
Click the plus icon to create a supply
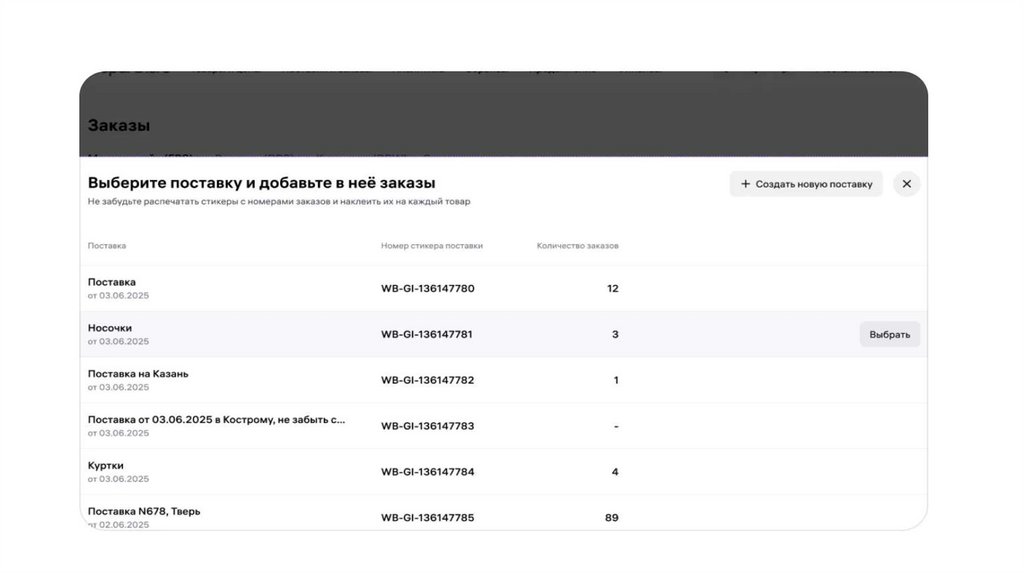coord(745,184)
